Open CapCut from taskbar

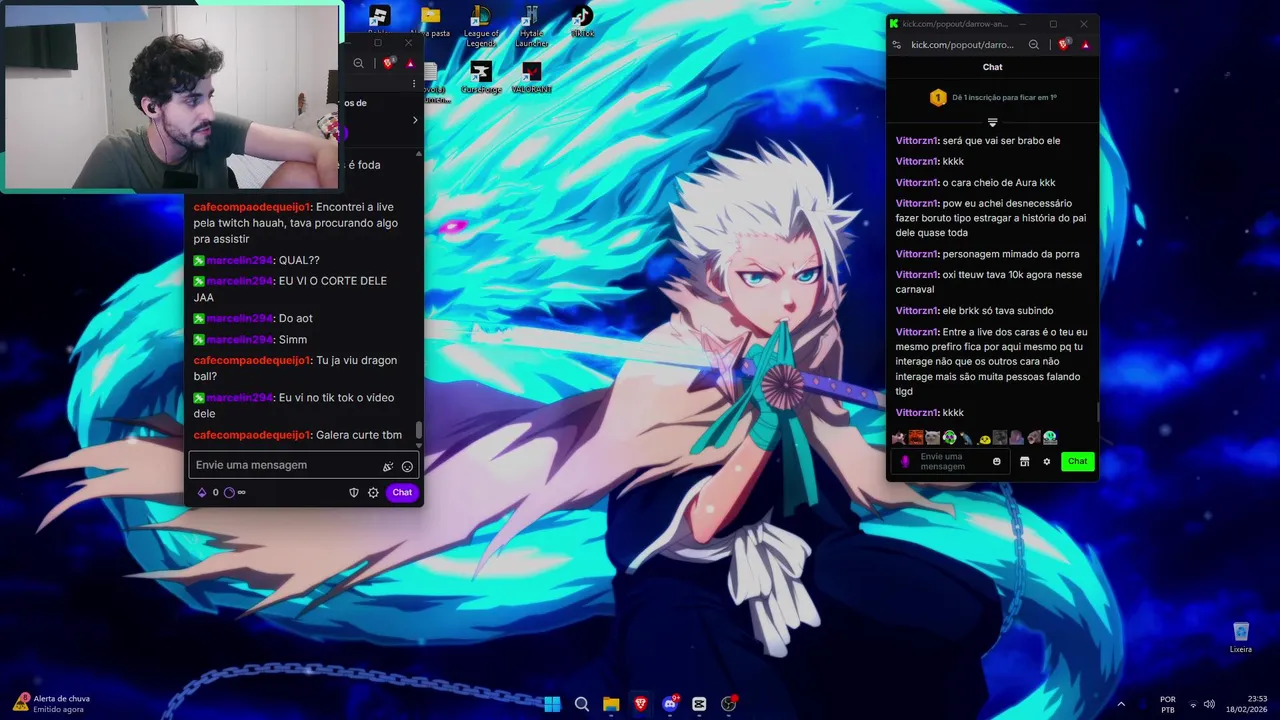[x=699, y=704]
